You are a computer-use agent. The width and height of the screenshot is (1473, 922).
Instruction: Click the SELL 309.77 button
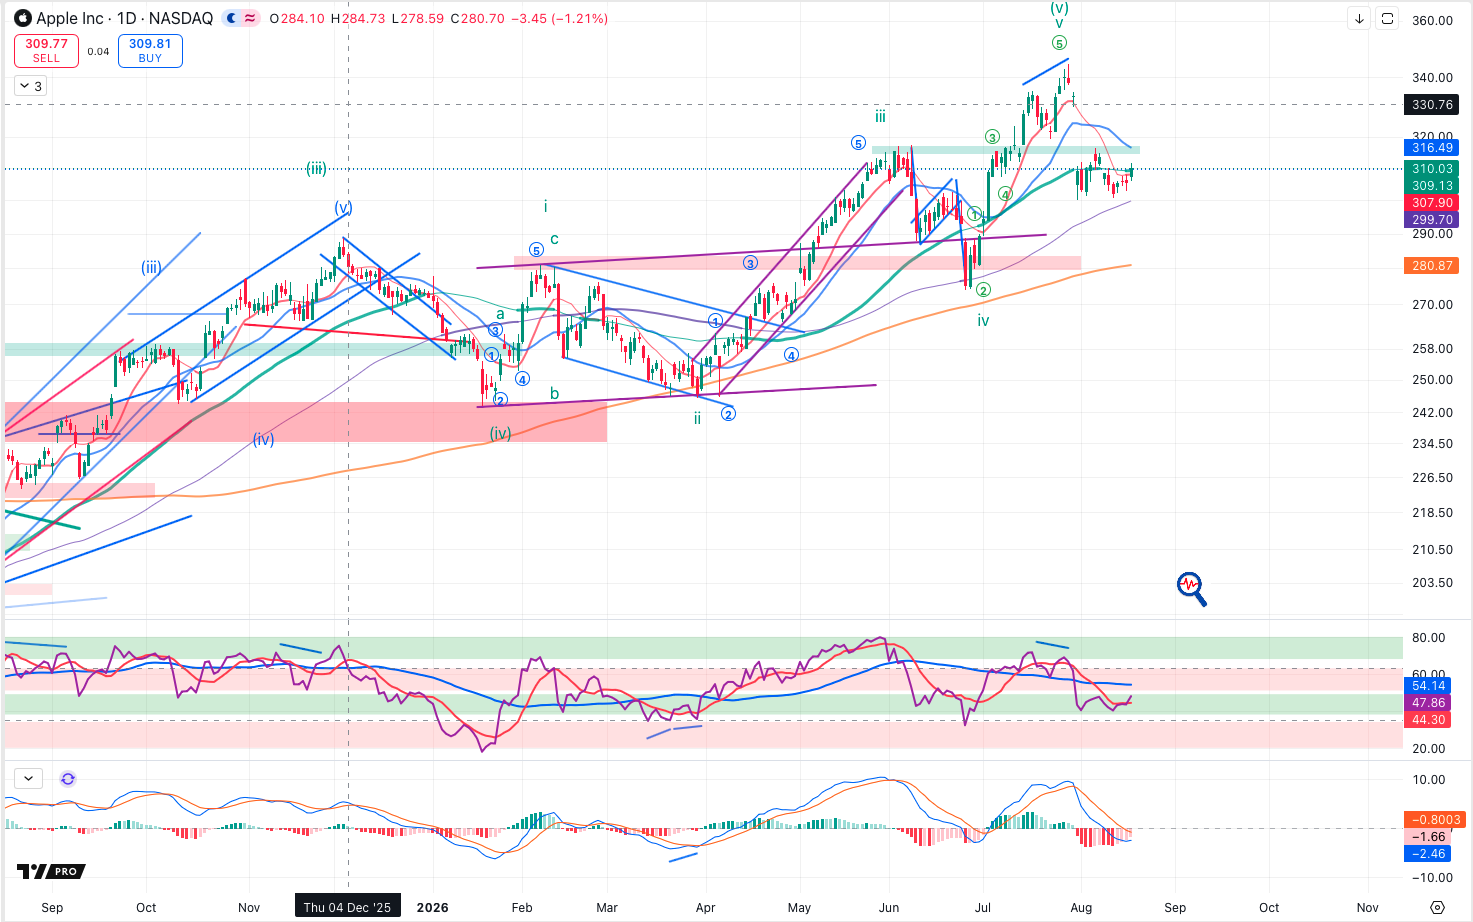[x=47, y=51]
